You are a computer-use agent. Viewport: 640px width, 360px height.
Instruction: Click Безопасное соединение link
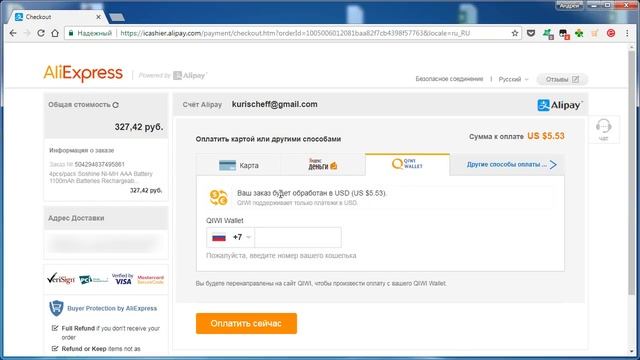[449, 79]
